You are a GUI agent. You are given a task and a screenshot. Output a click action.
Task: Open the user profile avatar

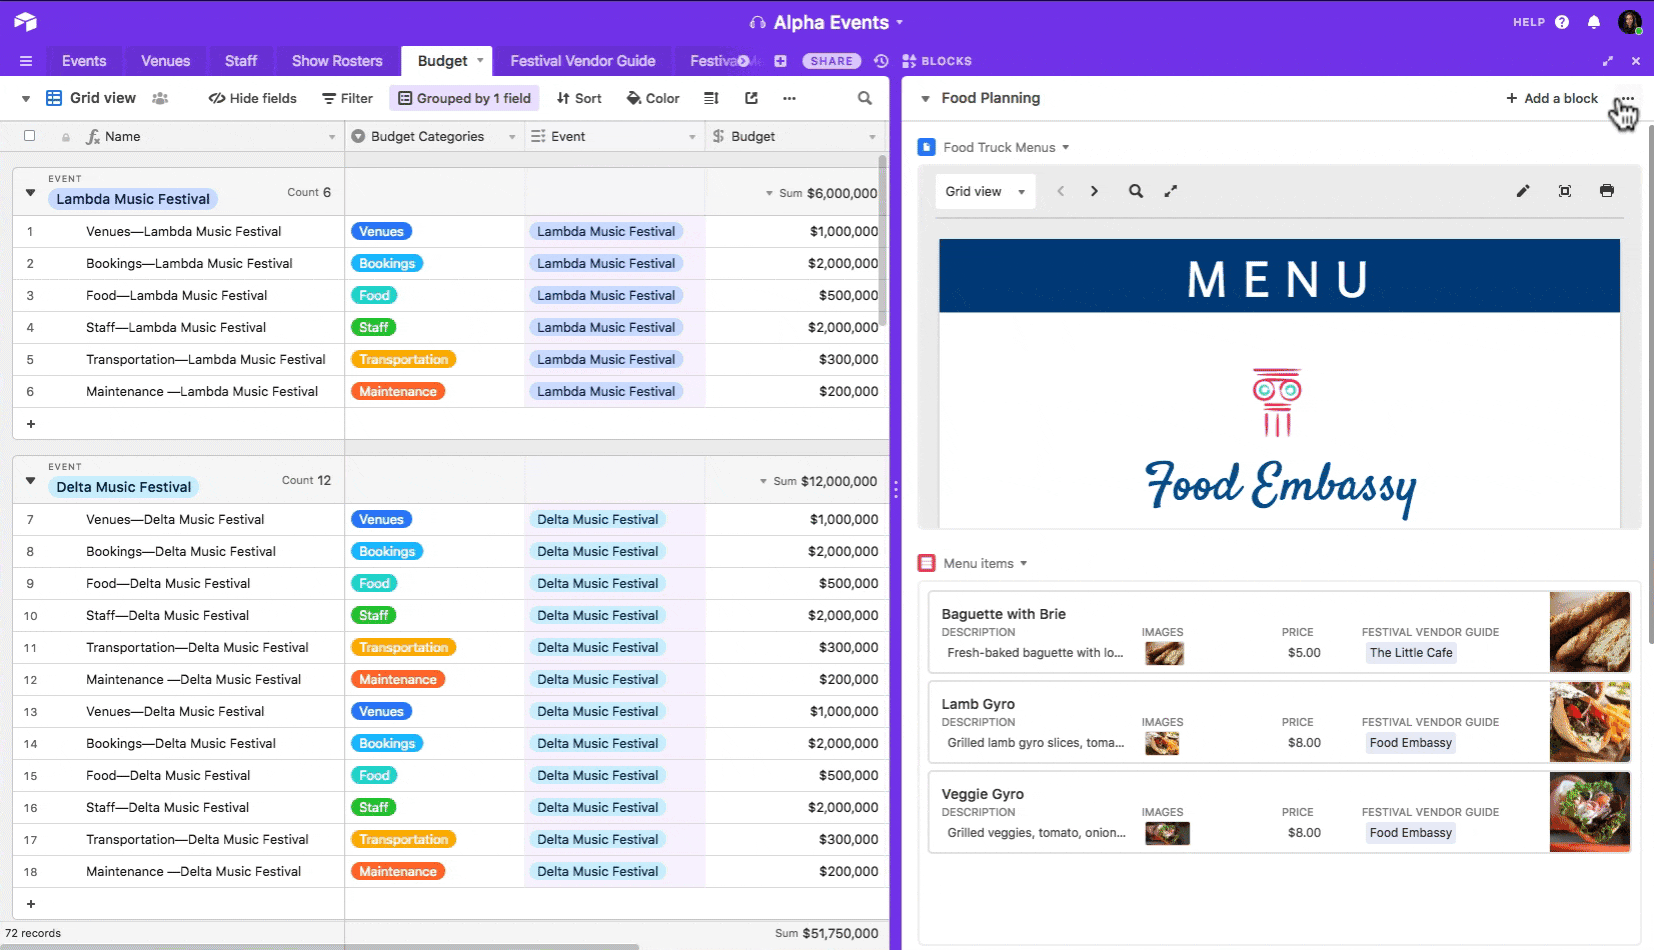point(1630,22)
